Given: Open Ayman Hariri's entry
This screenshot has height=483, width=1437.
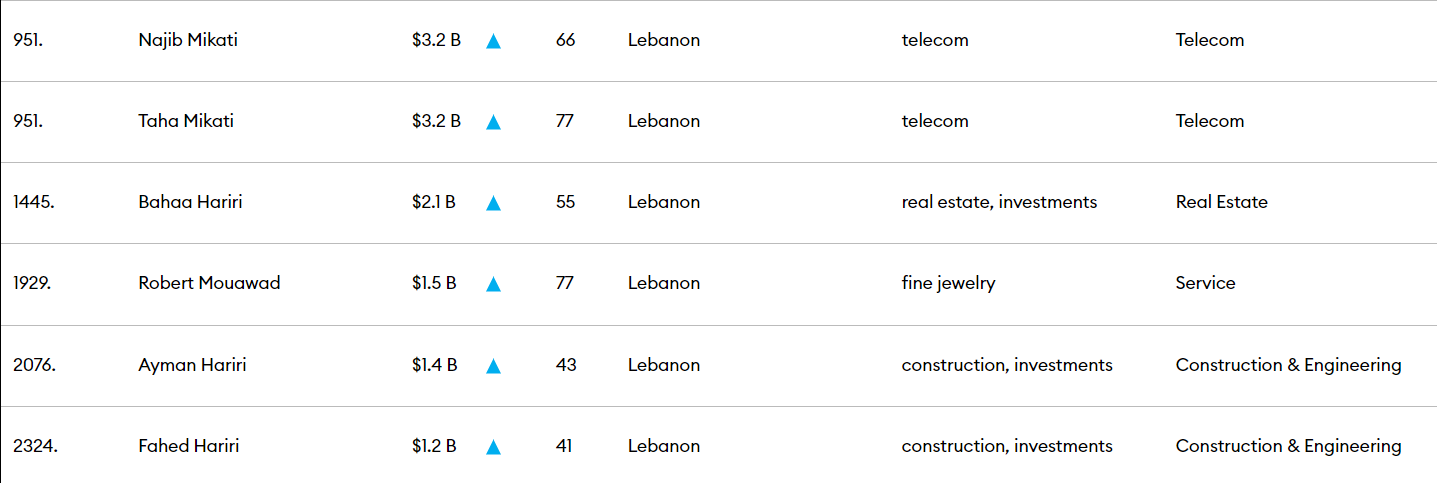Looking at the screenshot, I should [x=192, y=365].
